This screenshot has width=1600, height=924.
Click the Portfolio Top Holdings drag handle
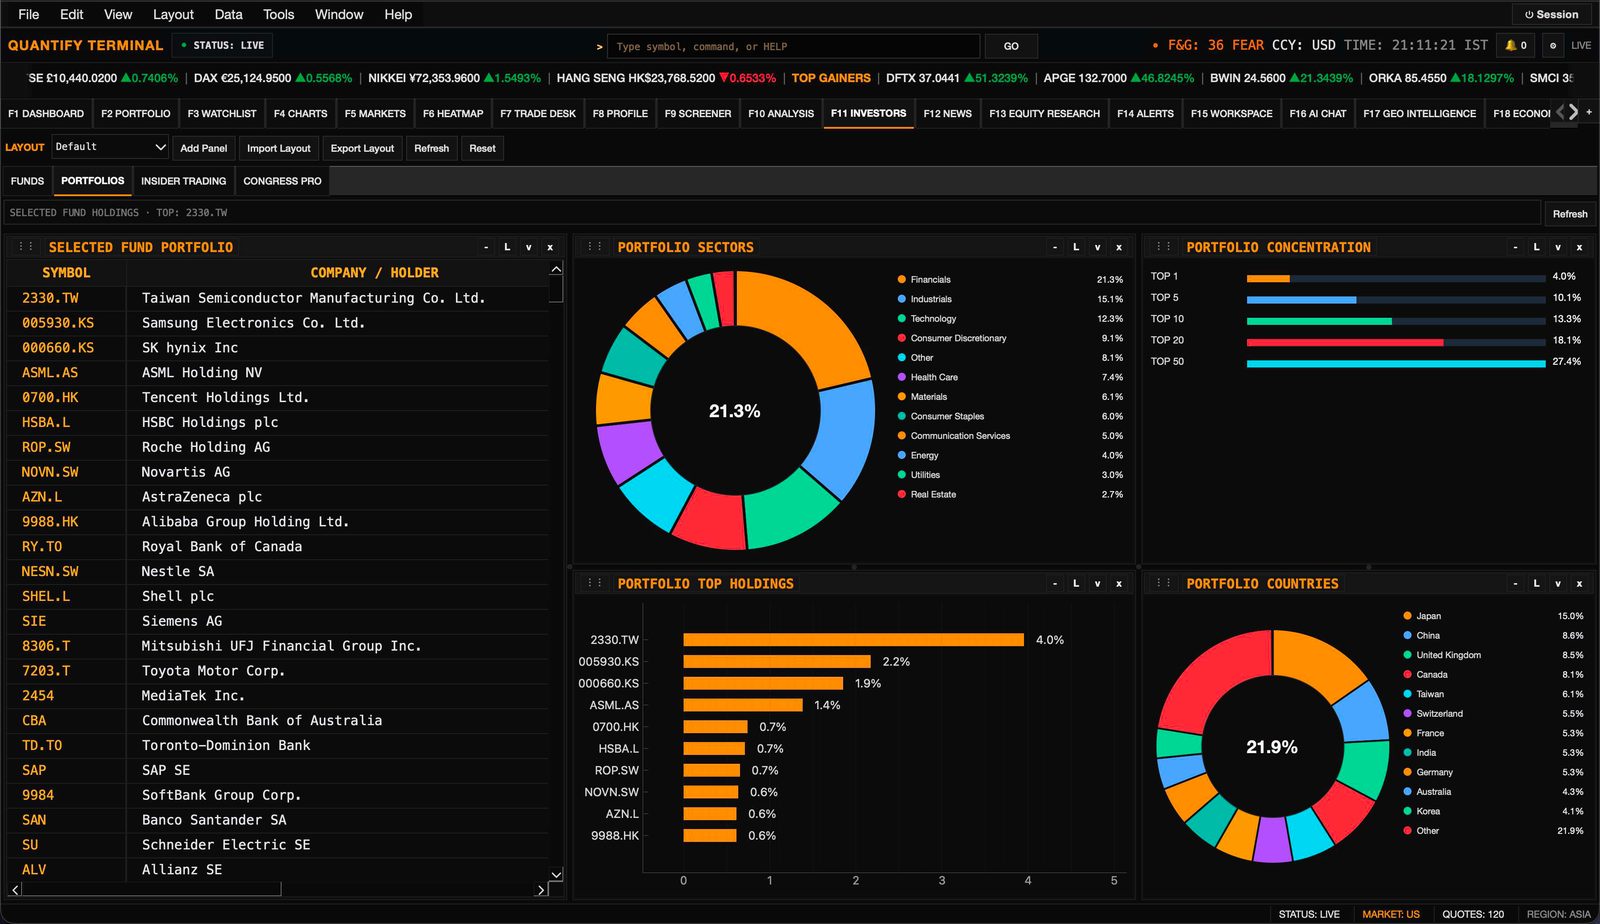pos(595,583)
